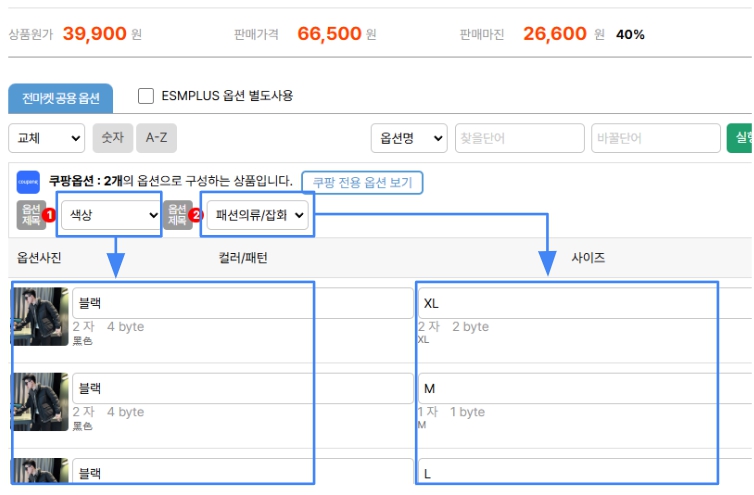754x495 pixels.
Task: Click the 옵션제목 badge numbered 2
Action: point(178,214)
